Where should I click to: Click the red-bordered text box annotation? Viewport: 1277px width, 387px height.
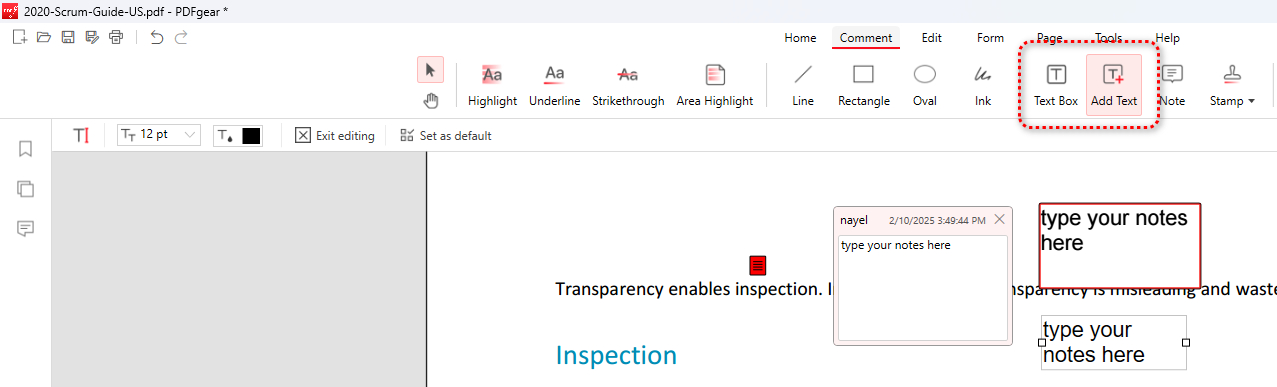click(1119, 245)
